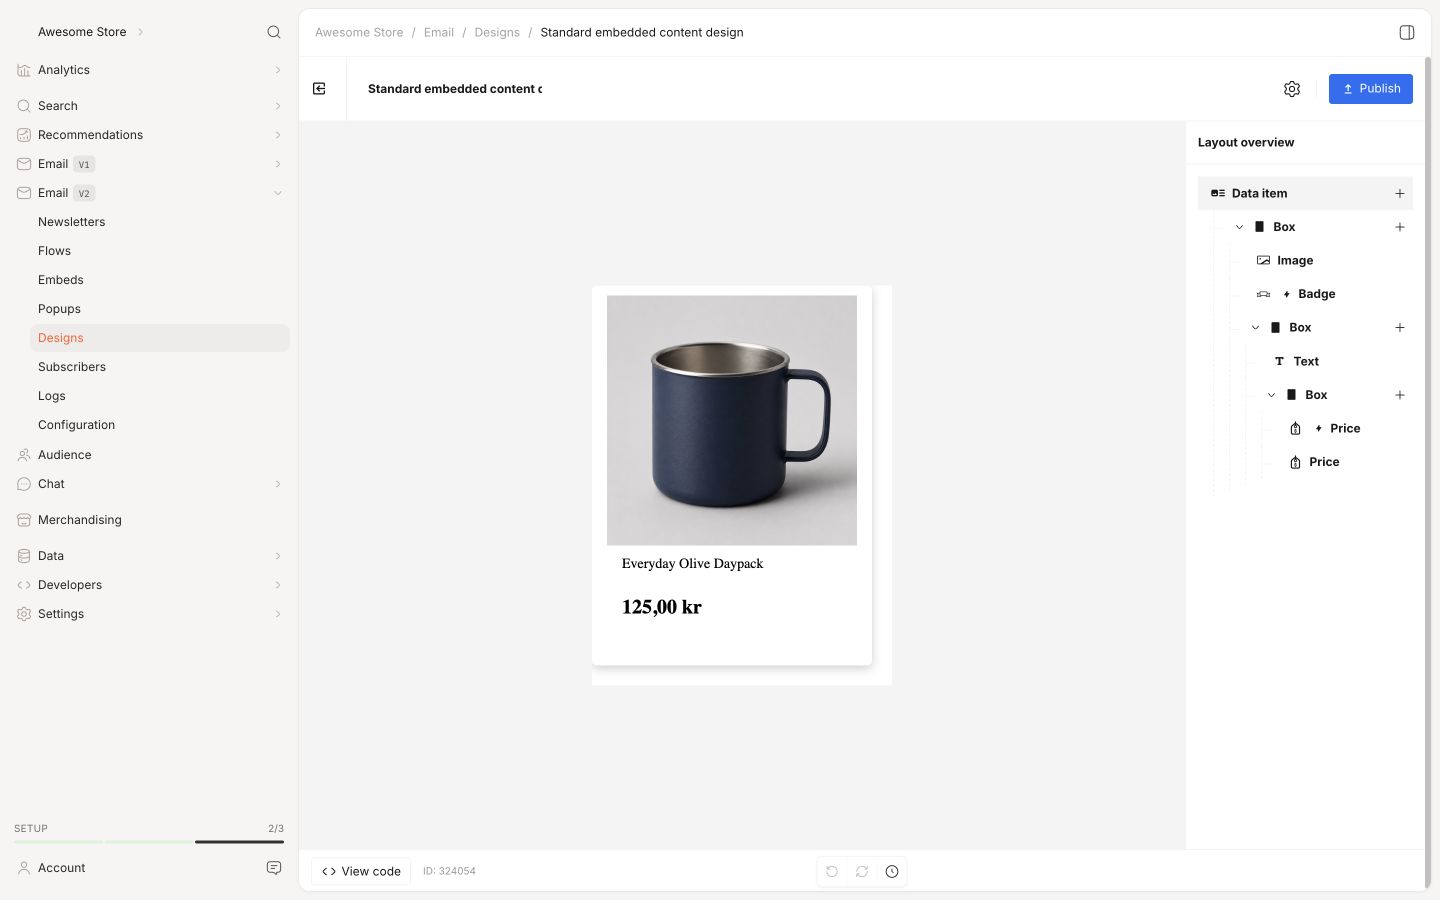Open the Embeds section
Viewport: 1440px width, 900px height.
[61, 280]
